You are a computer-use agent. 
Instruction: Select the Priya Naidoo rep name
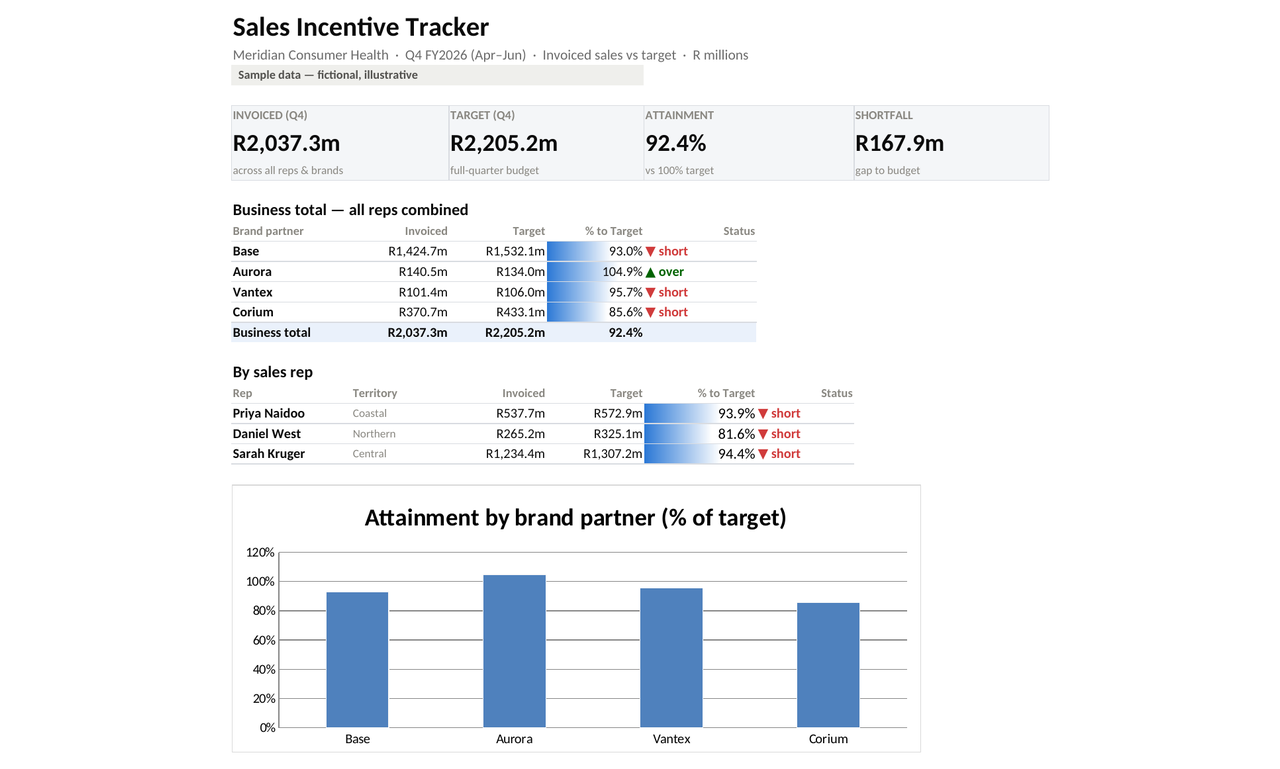point(269,413)
